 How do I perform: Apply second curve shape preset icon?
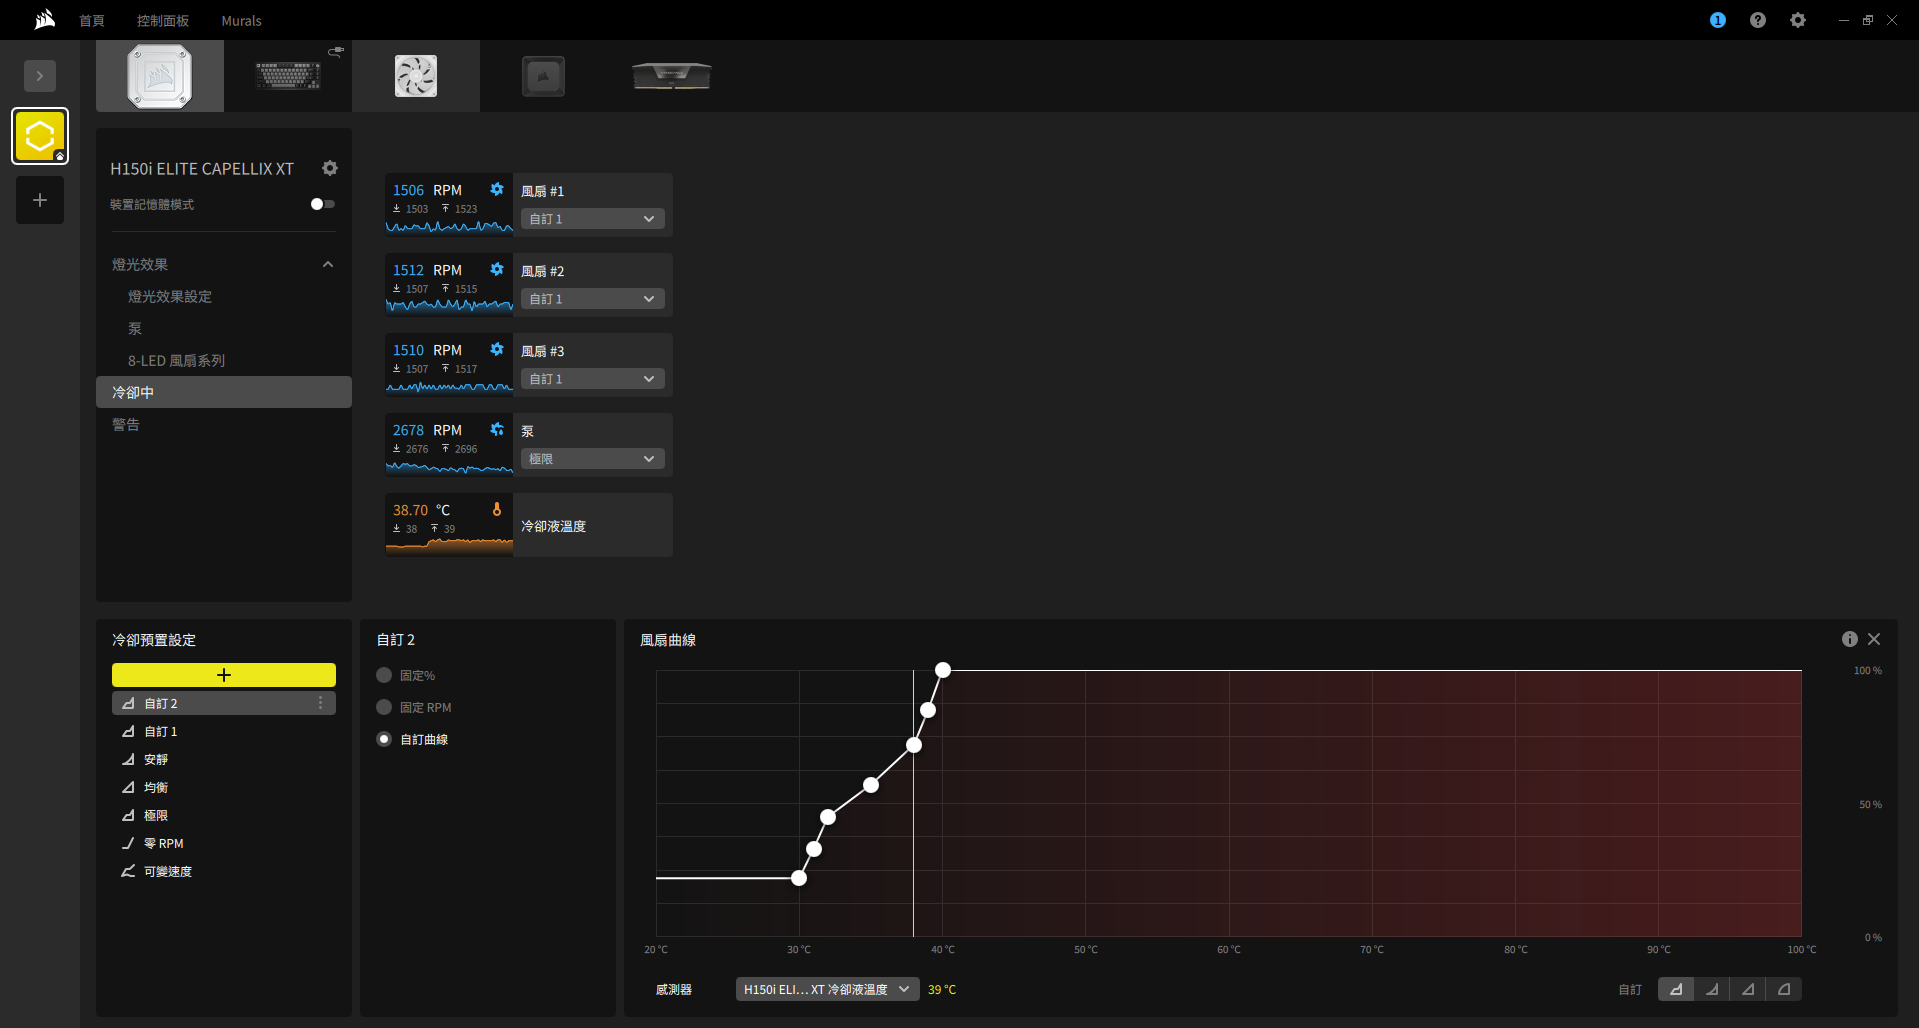click(1712, 989)
